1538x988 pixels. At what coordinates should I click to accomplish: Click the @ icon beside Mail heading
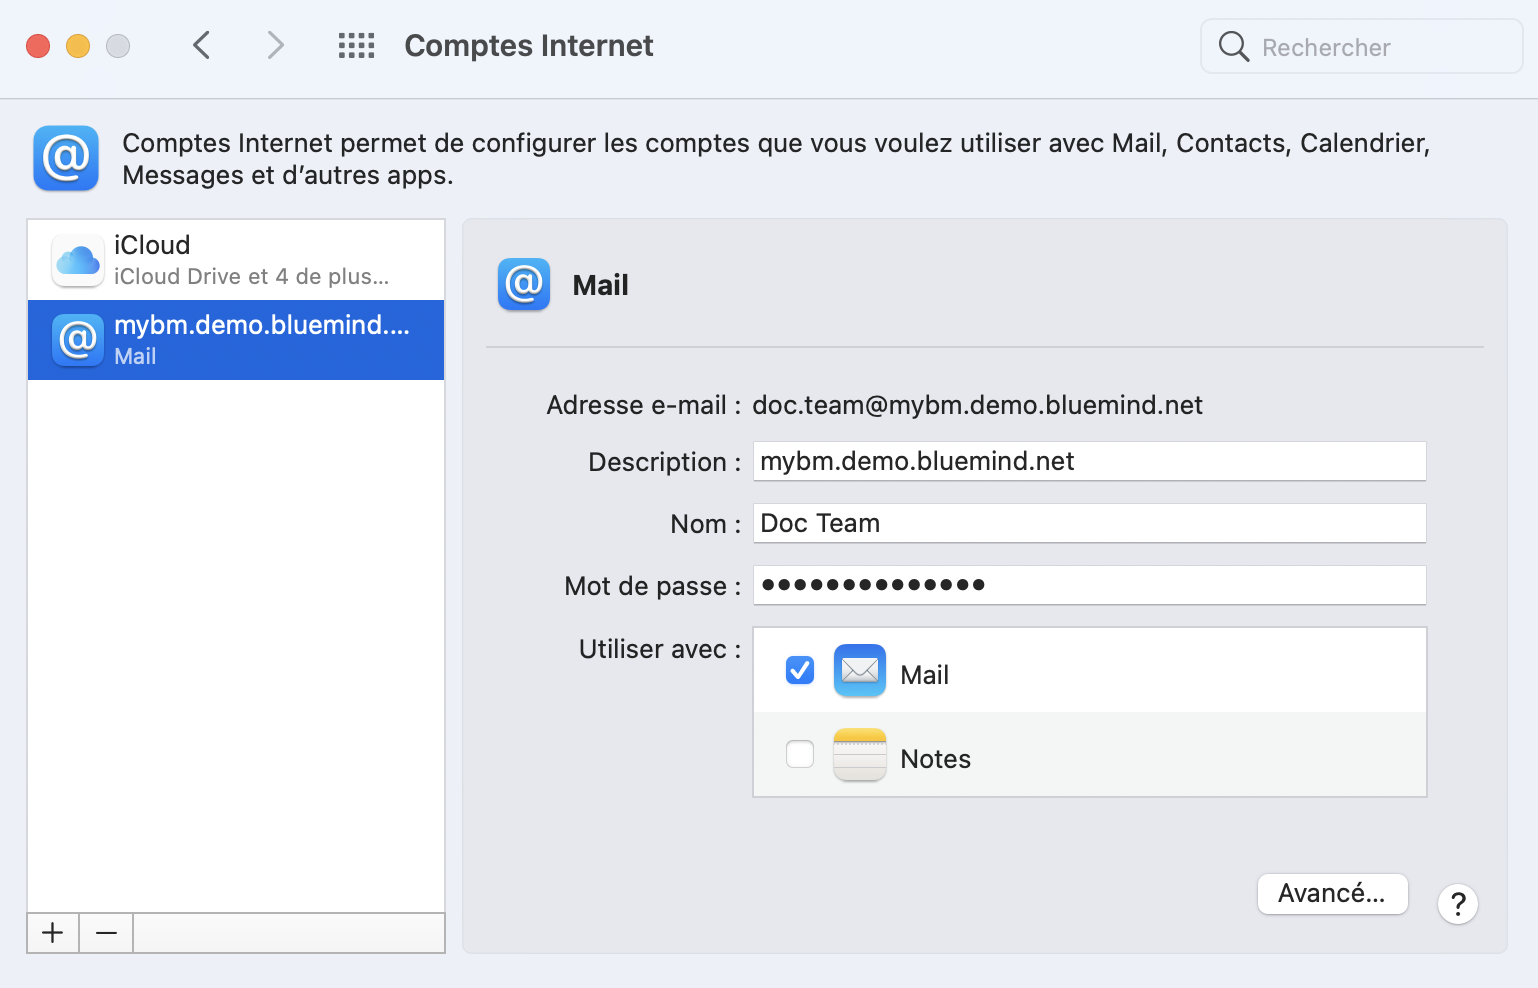[x=524, y=285]
